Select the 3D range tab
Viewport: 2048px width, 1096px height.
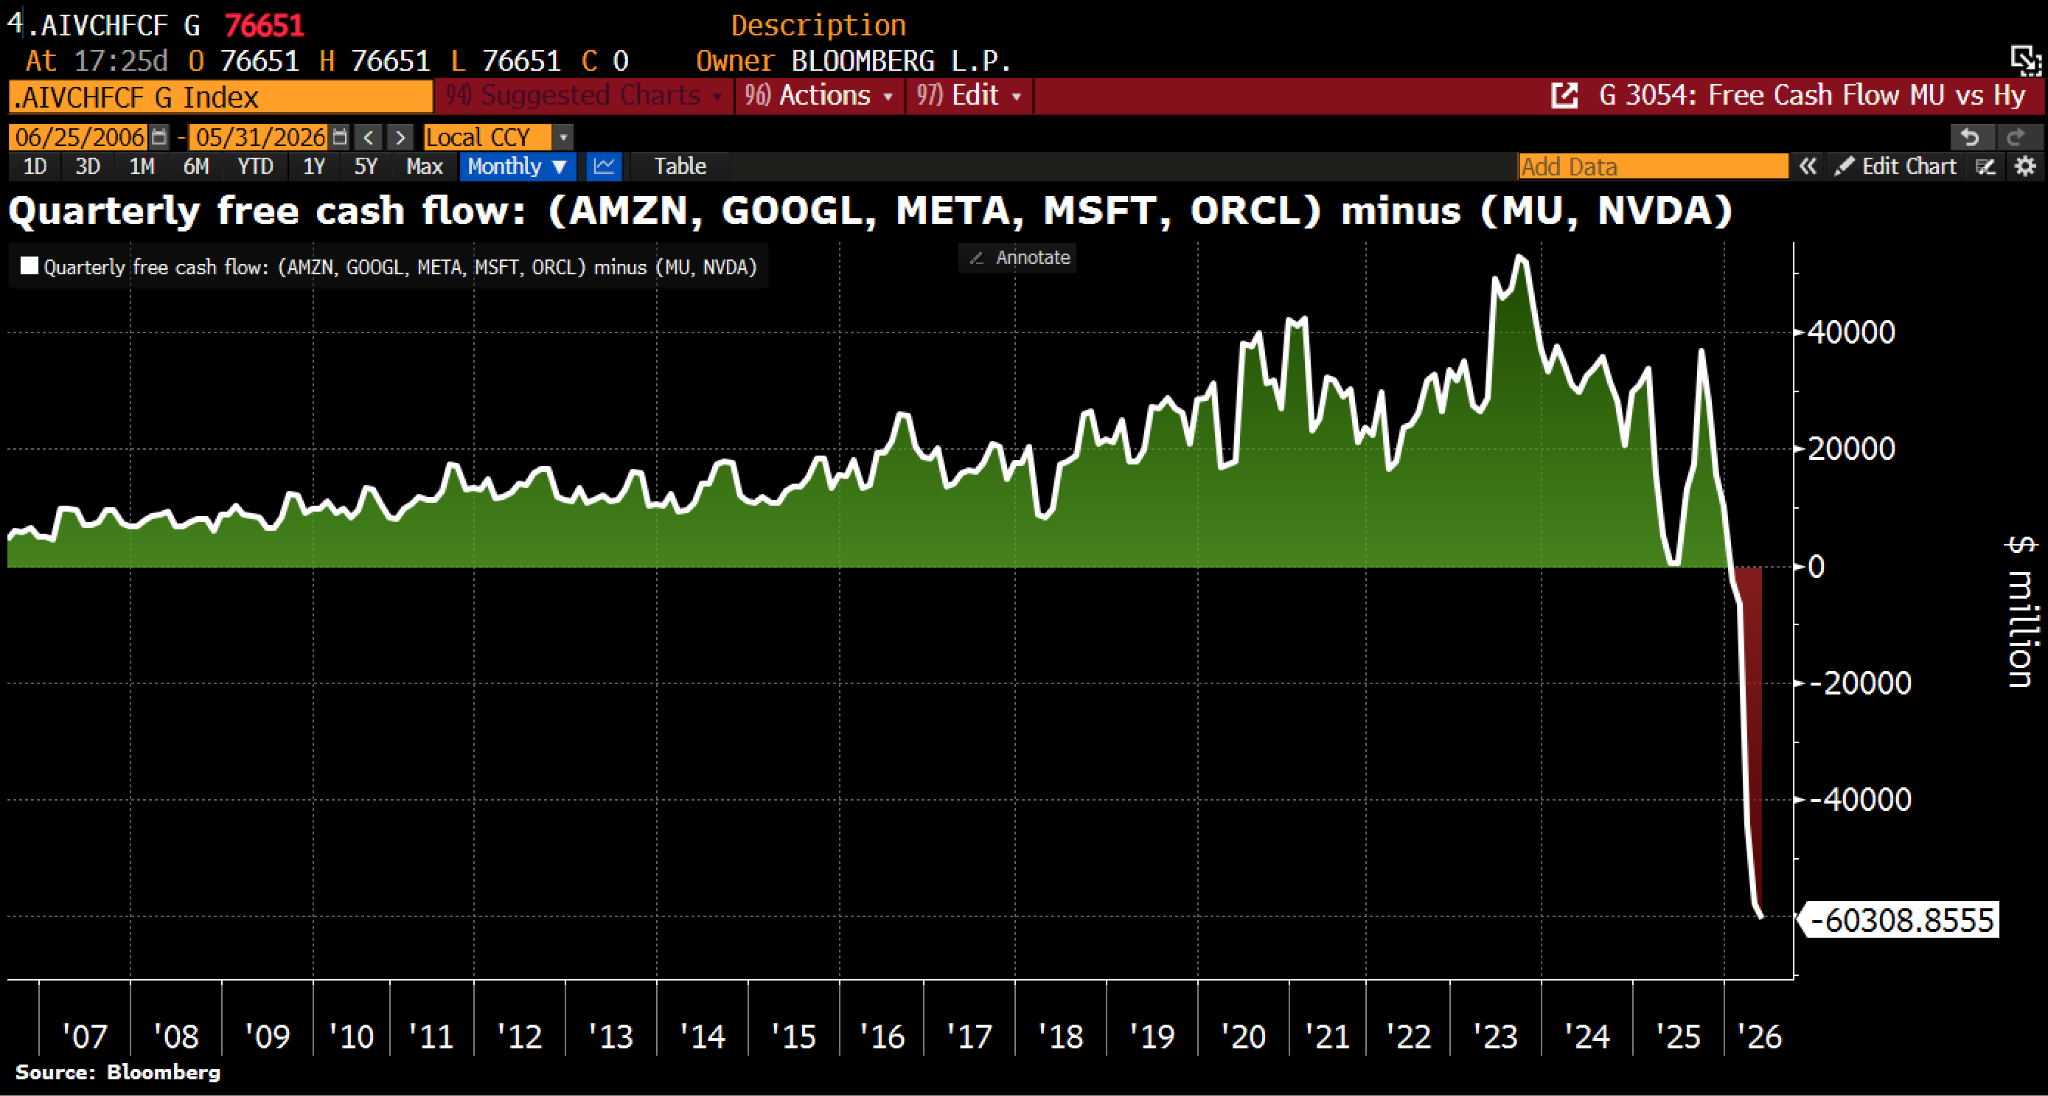(88, 166)
